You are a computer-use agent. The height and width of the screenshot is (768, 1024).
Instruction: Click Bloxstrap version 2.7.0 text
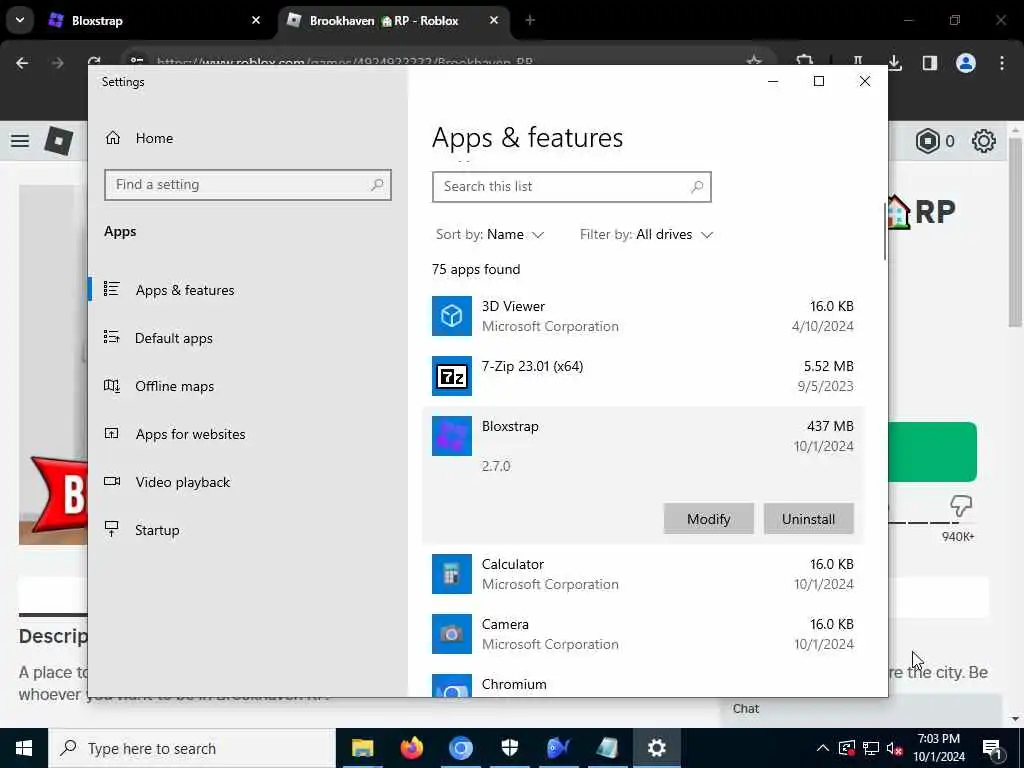tap(496, 466)
